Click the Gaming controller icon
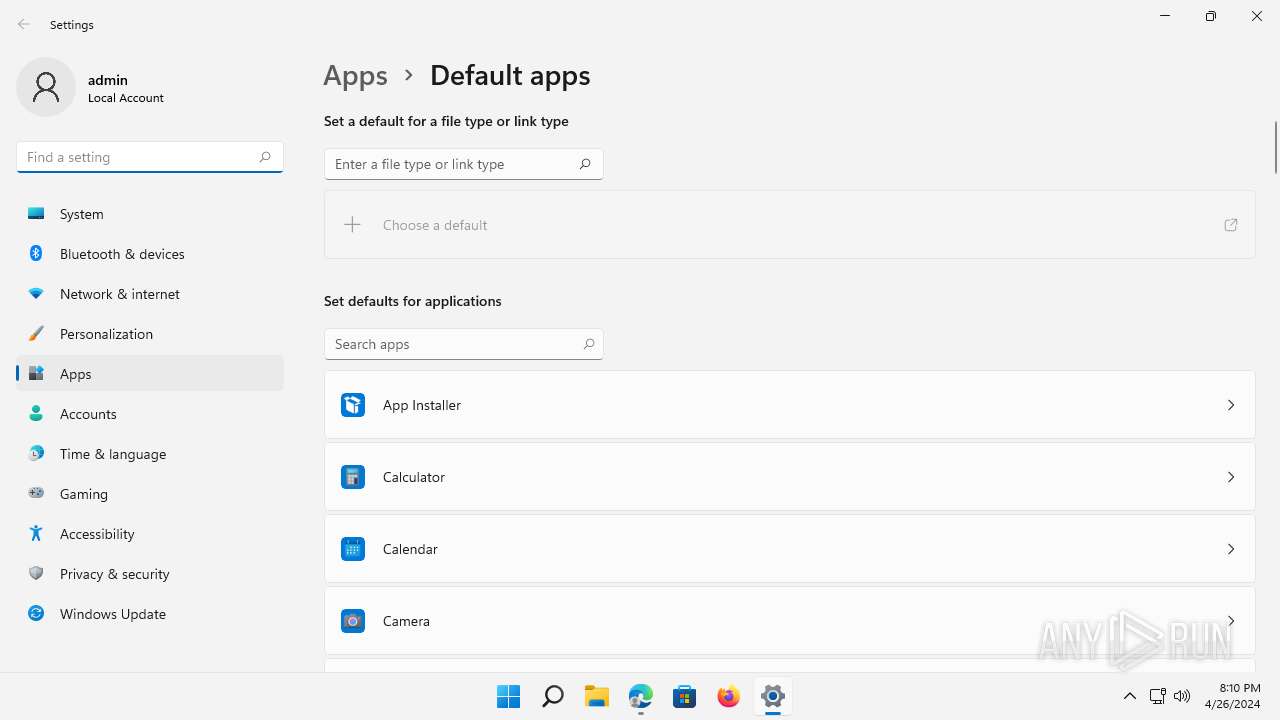1280x720 pixels. point(36,493)
